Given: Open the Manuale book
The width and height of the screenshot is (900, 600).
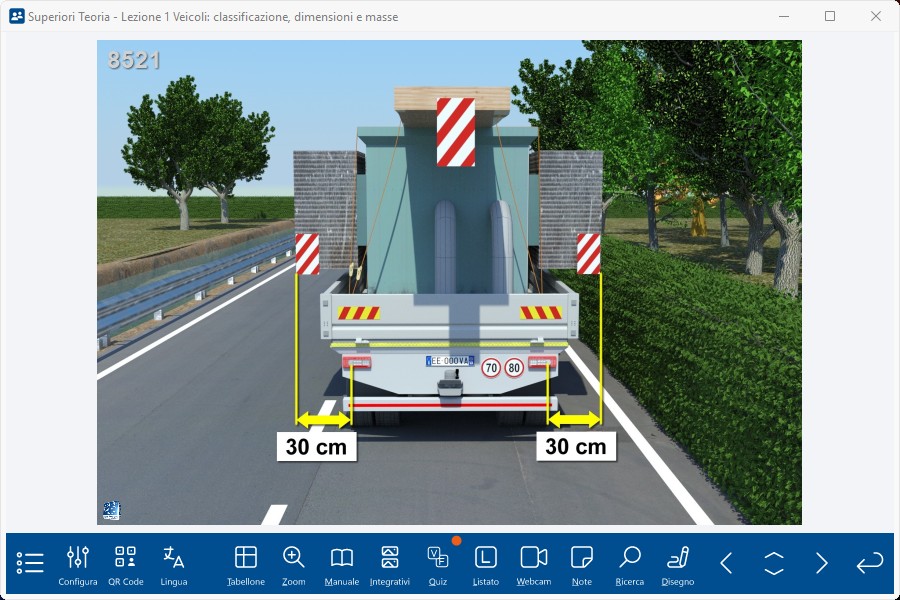Looking at the screenshot, I should (x=342, y=565).
